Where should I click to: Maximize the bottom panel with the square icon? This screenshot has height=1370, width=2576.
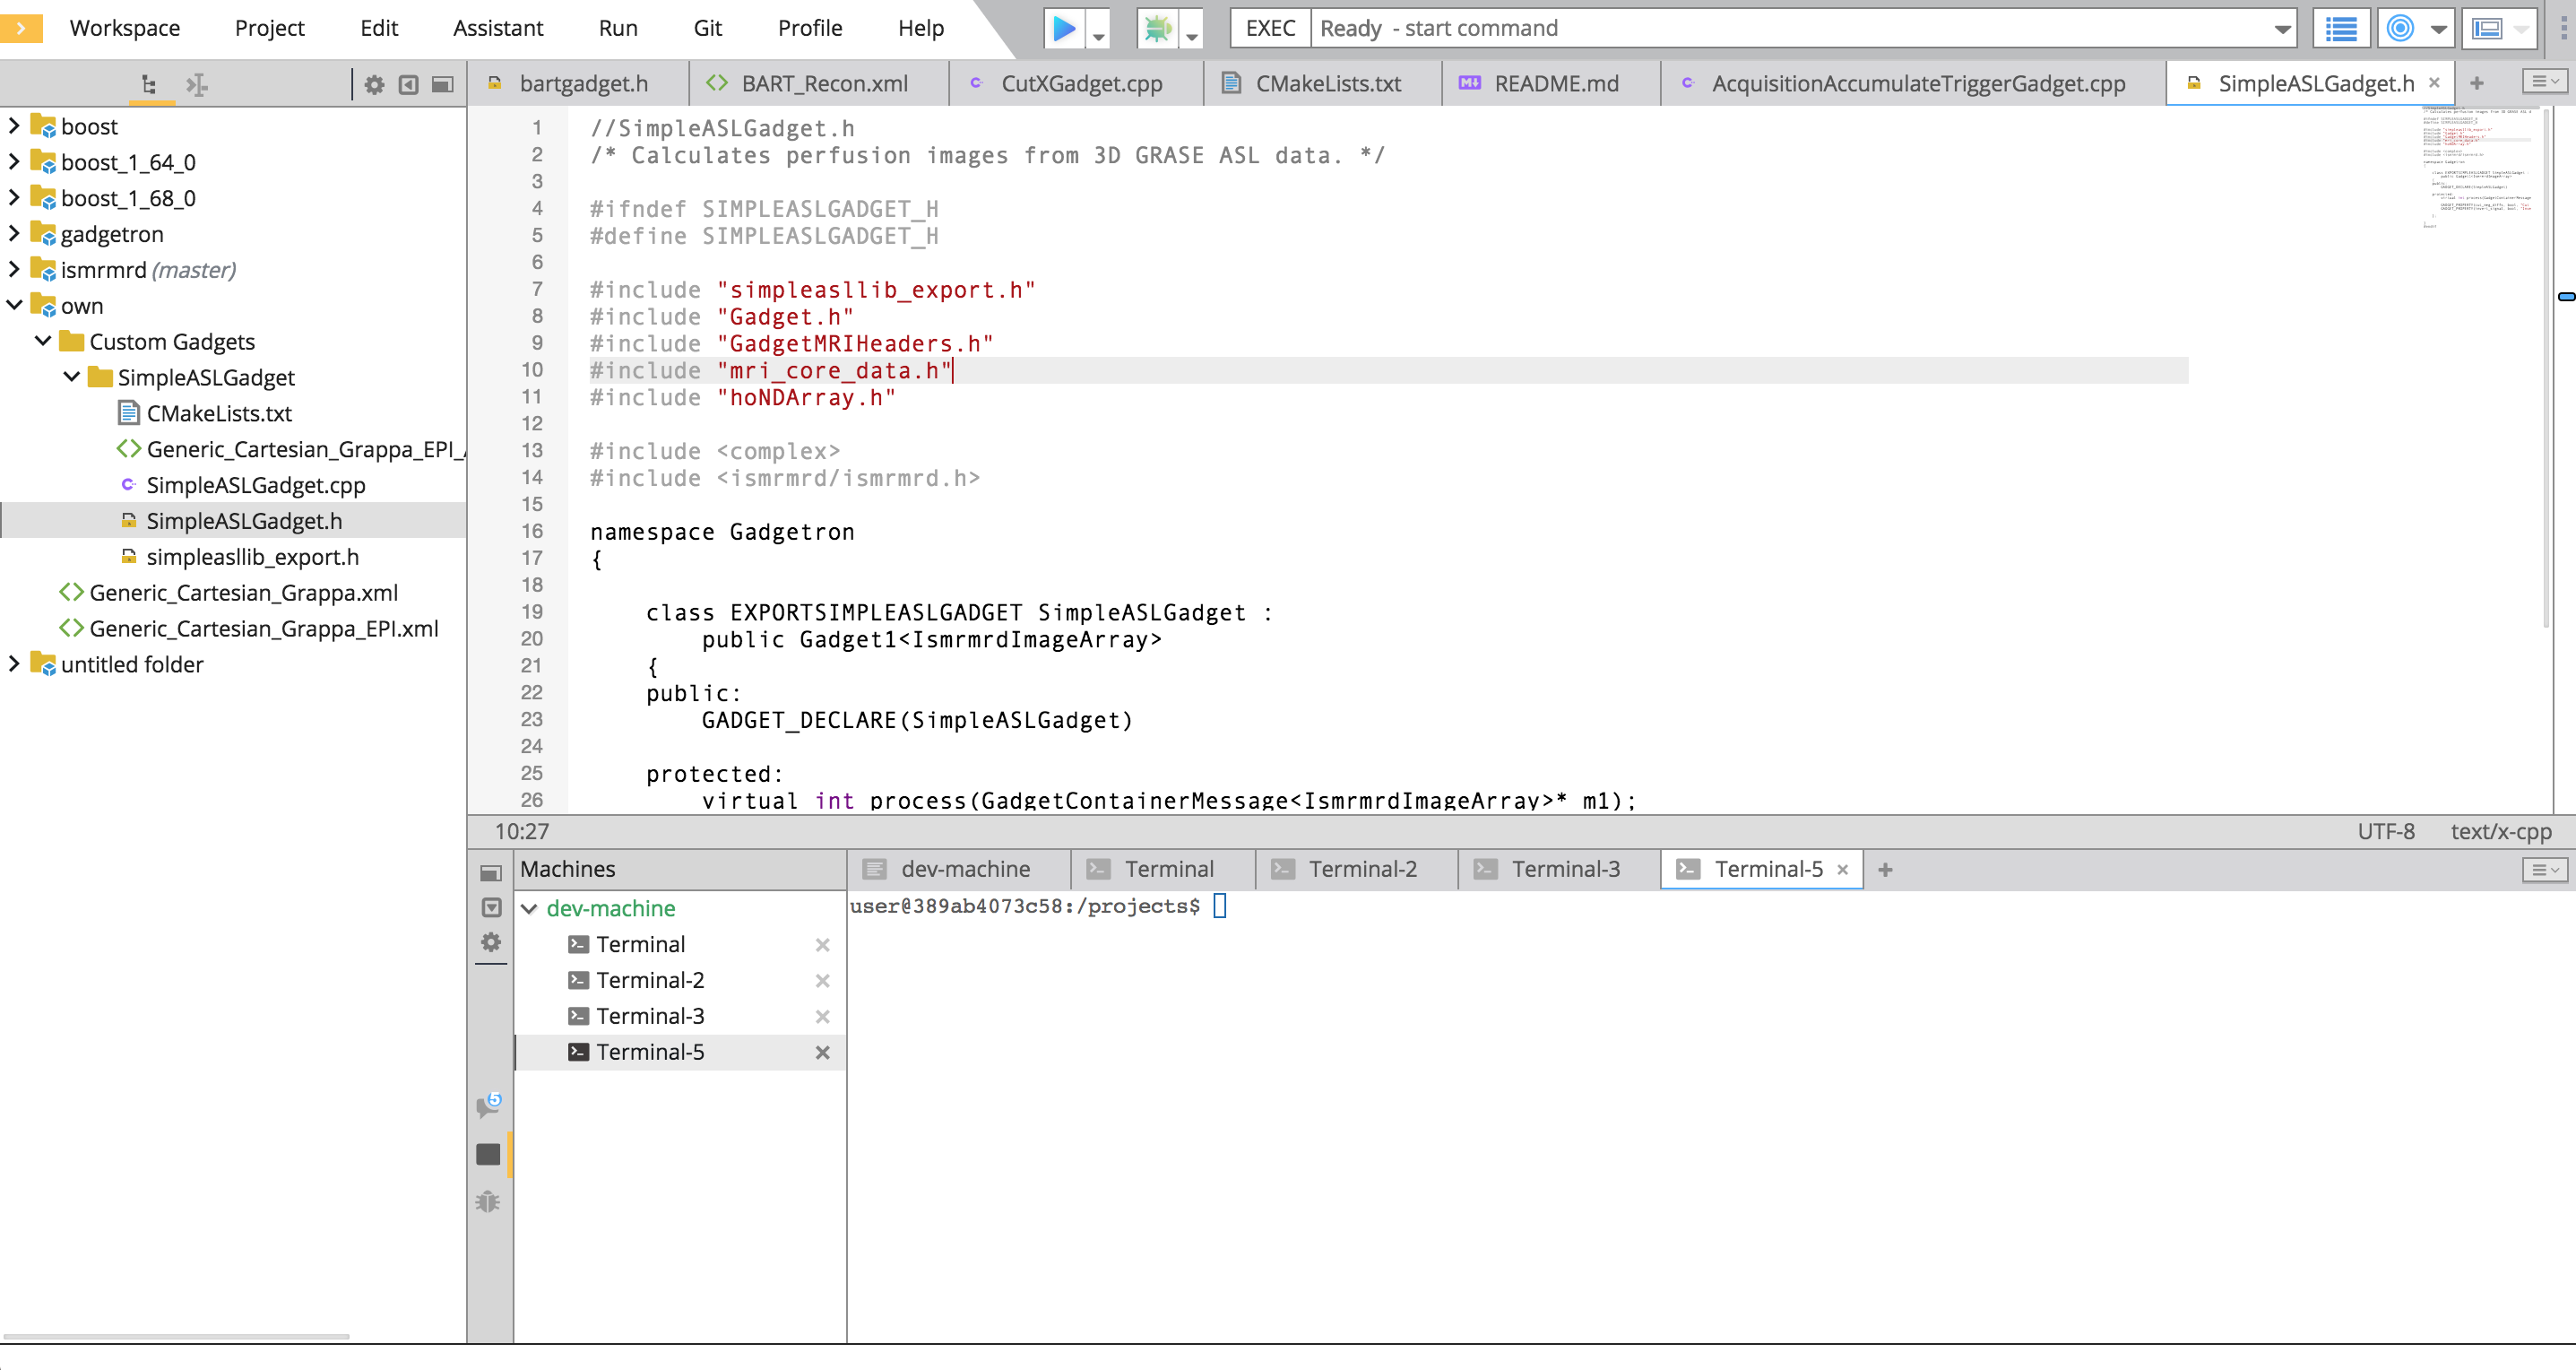point(490,873)
